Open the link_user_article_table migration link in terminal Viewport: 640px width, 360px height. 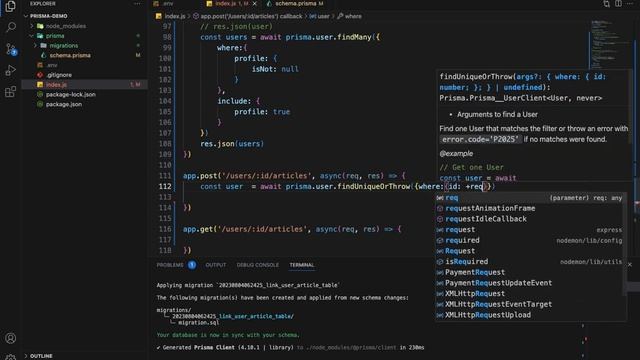coord(233,316)
